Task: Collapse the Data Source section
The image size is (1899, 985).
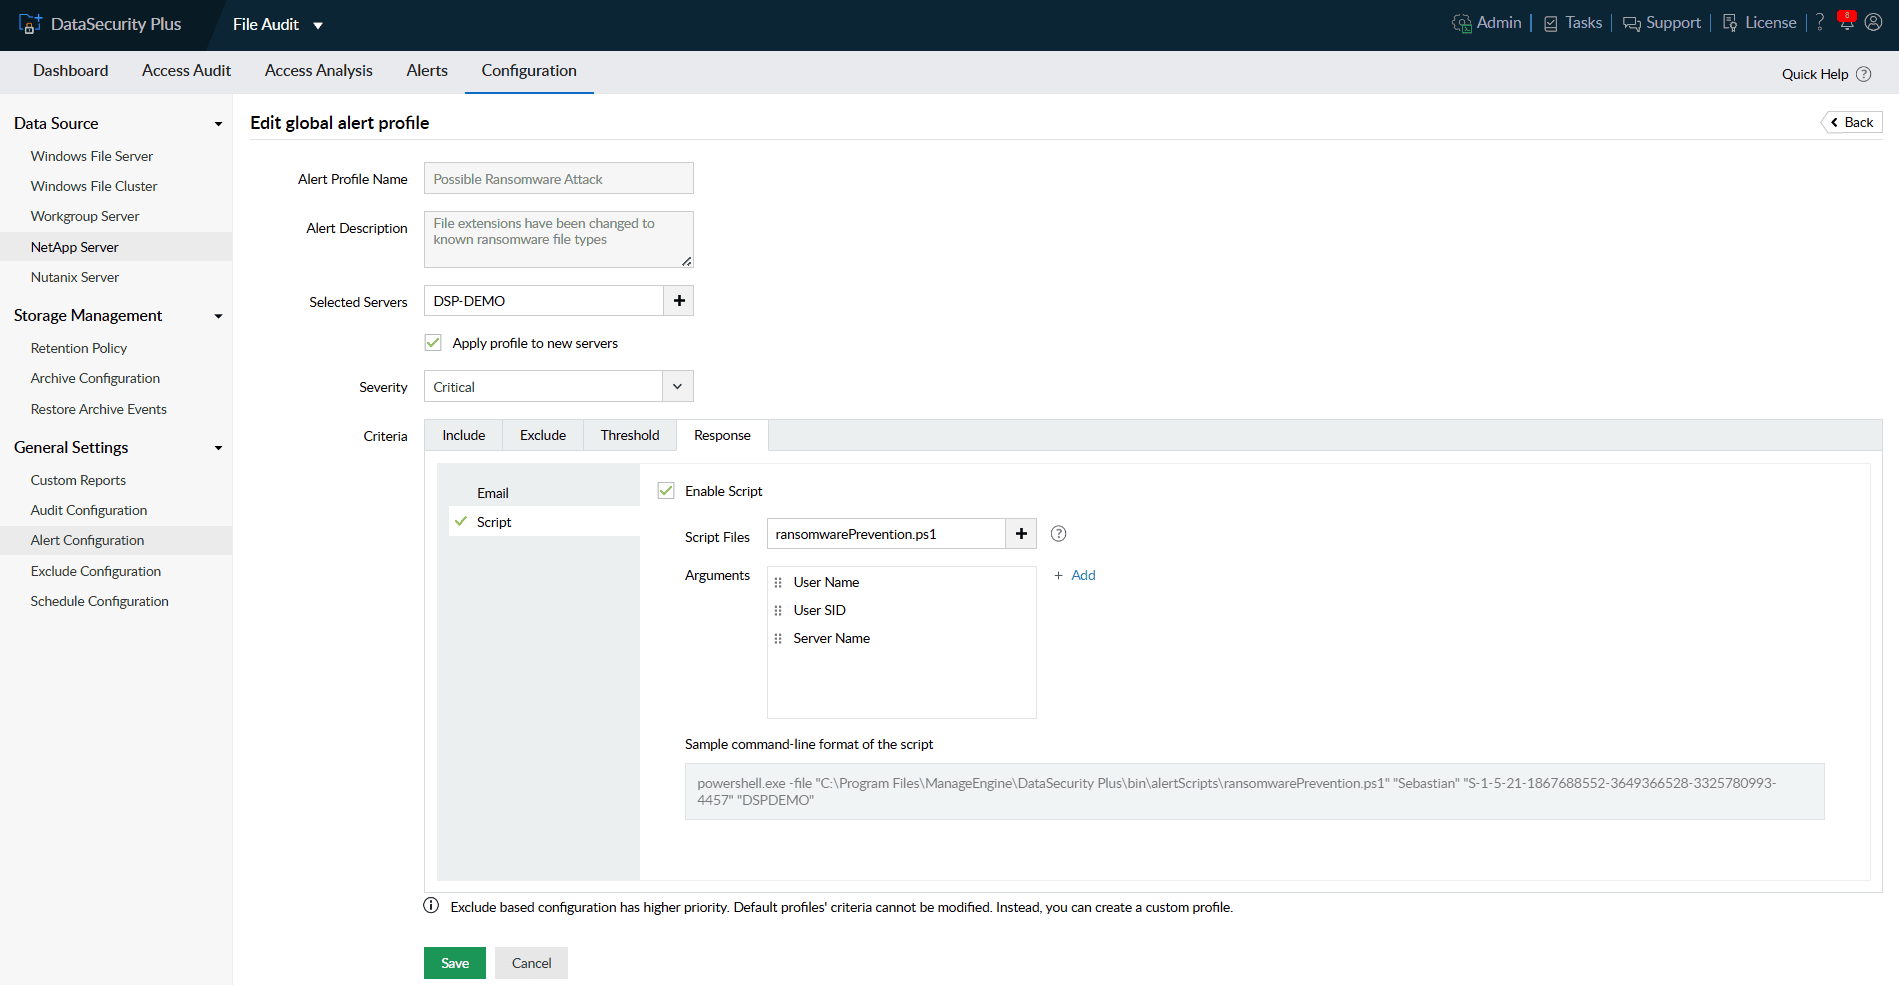Action: coord(218,124)
